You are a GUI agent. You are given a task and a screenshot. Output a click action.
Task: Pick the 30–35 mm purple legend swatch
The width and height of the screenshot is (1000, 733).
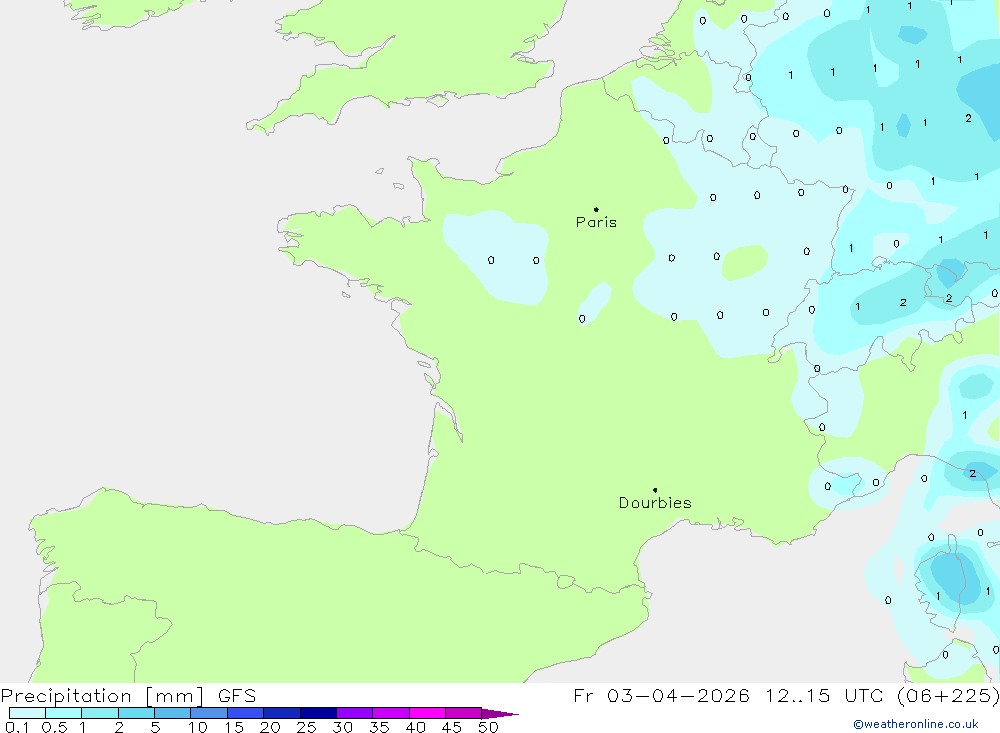point(354,713)
